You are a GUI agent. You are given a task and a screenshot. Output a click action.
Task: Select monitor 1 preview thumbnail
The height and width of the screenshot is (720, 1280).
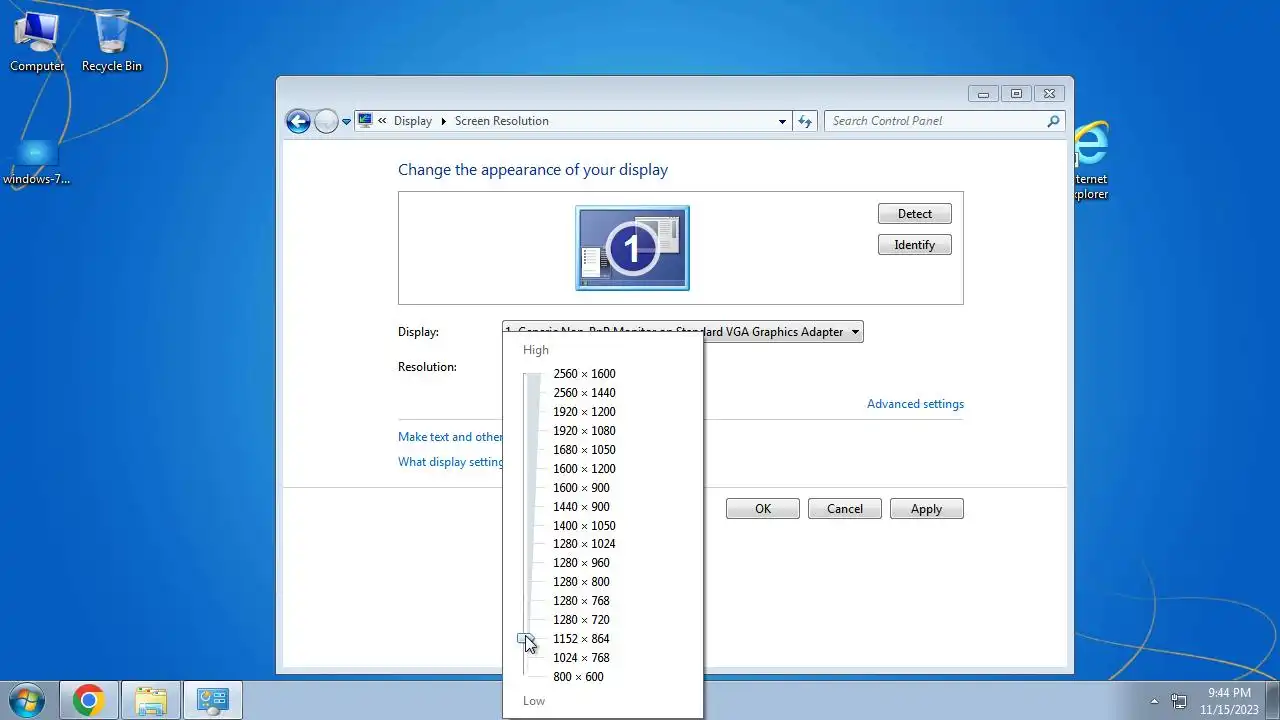coord(632,248)
